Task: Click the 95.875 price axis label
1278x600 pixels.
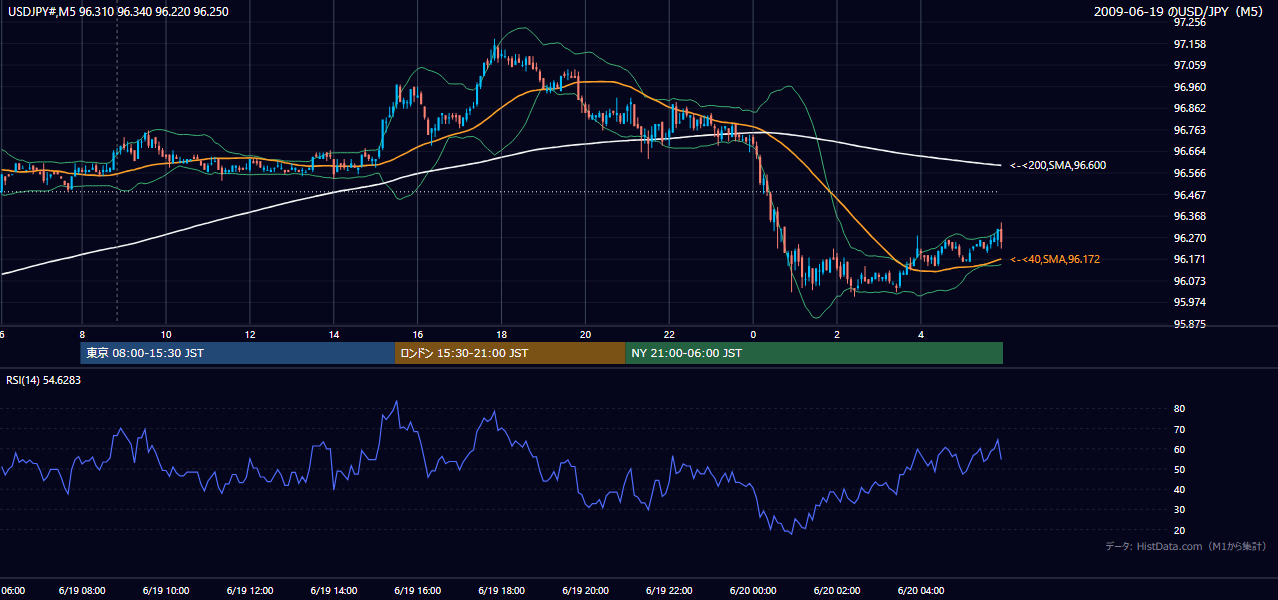Action: (1190, 324)
